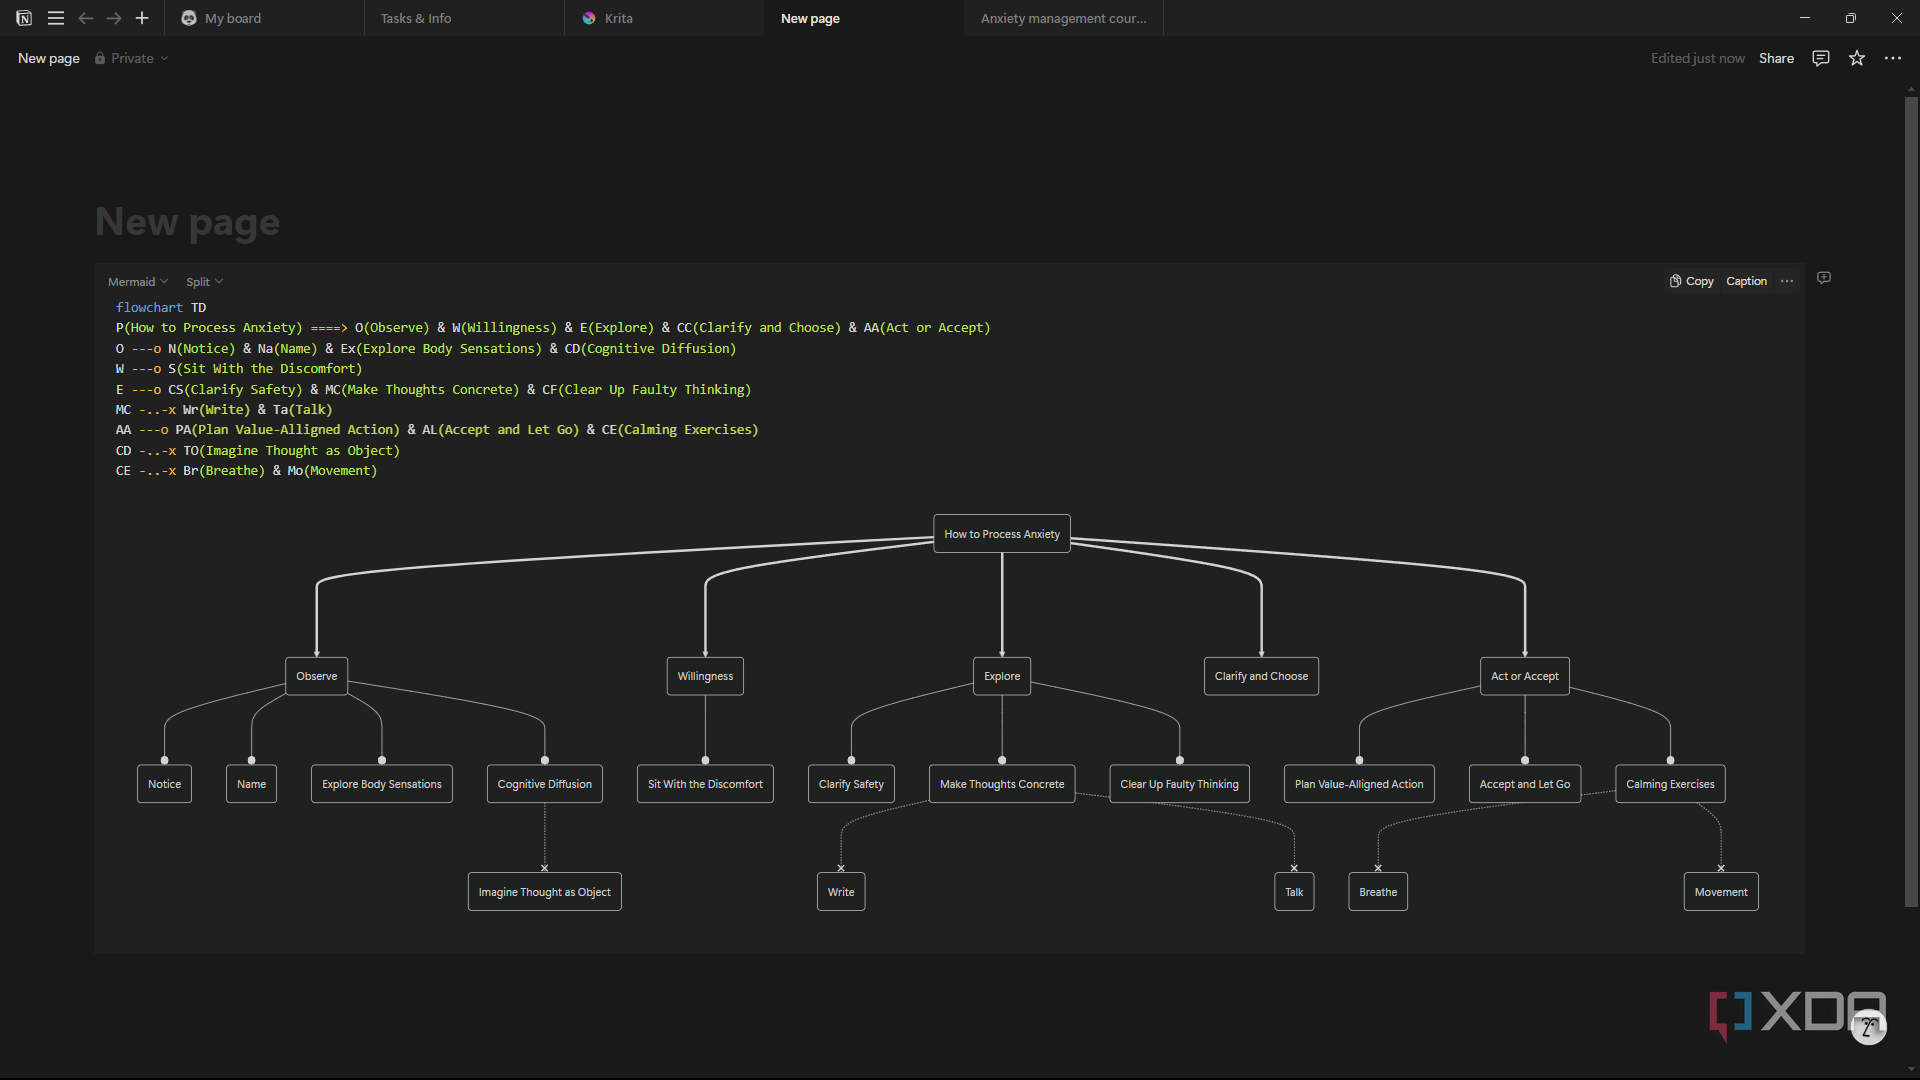Image resolution: width=1920 pixels, height=1080 pixels.
Task: Open a new tab with plus icon
Action: 142,18
